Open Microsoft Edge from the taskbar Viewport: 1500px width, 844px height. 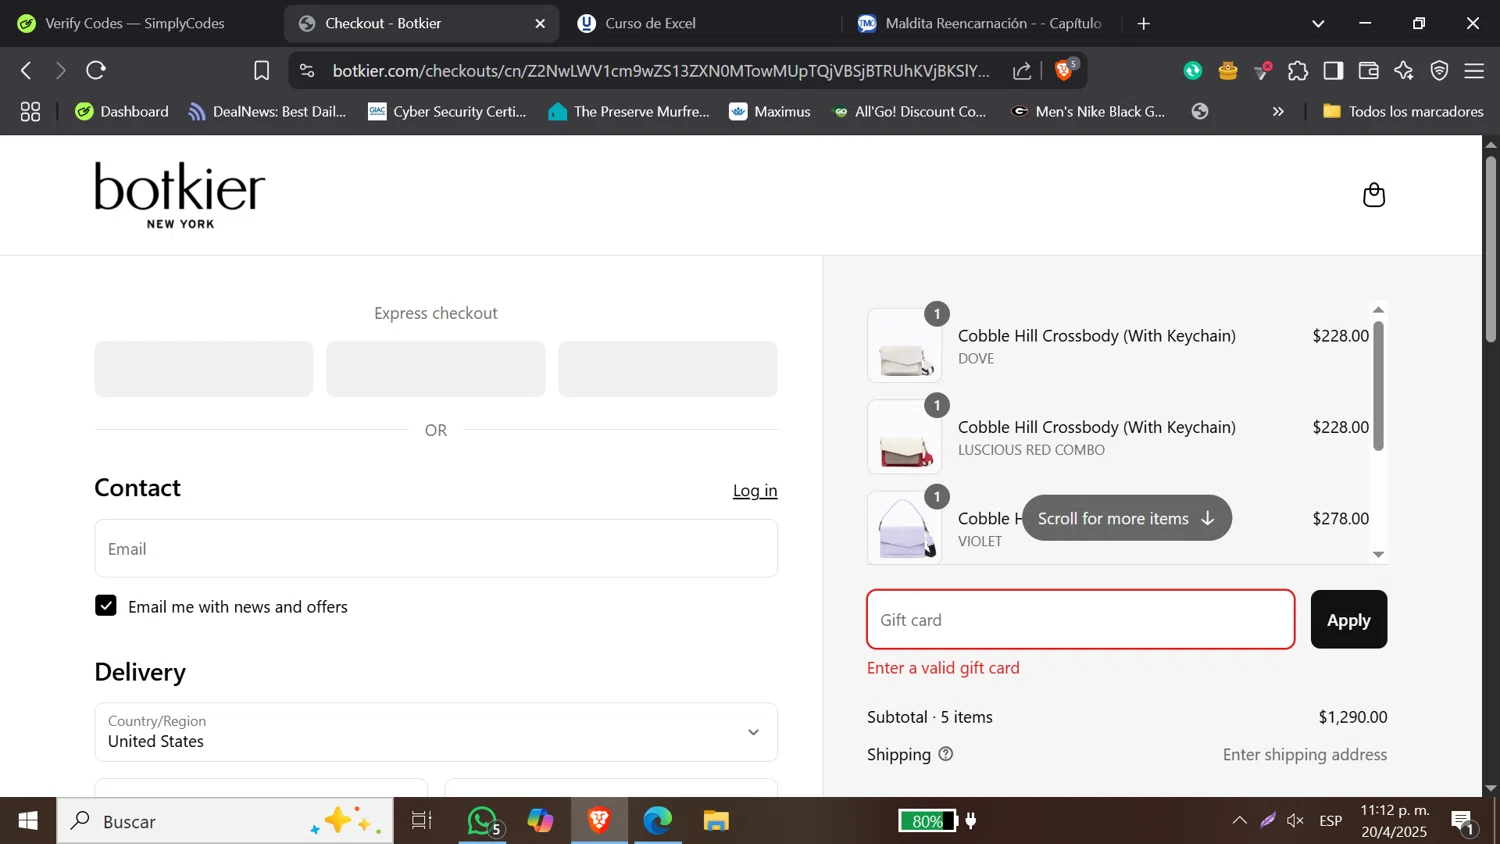[658, 821]
